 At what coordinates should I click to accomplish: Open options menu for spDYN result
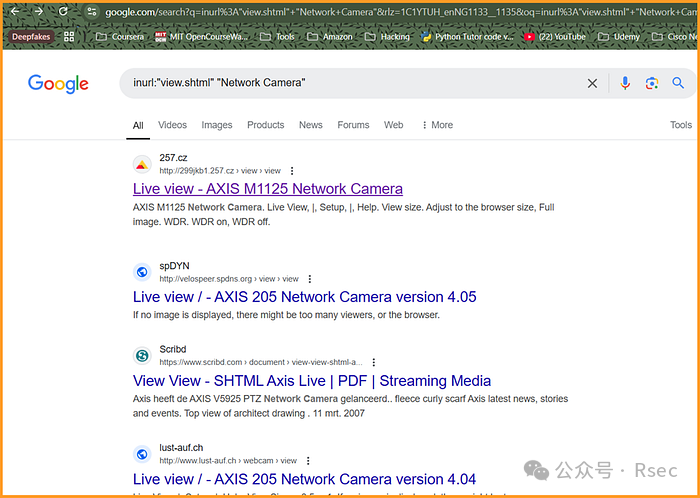pyautogui.click(x=310, y=279)
